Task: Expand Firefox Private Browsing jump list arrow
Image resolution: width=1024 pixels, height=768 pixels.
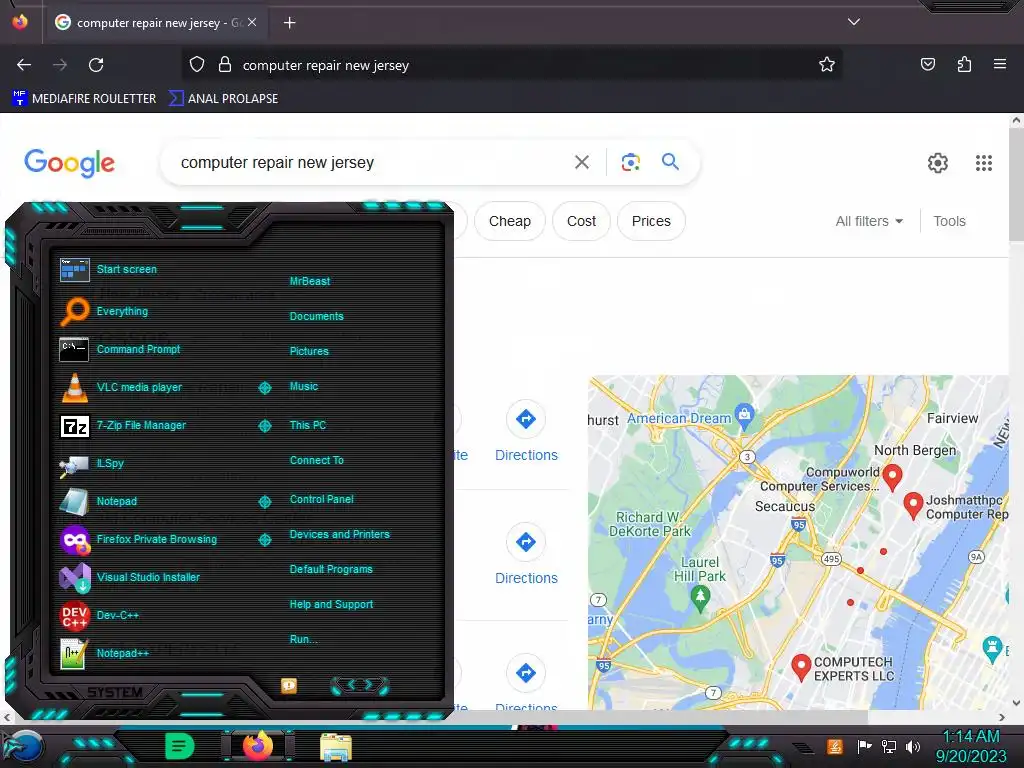Action: (x=264, y=539)
